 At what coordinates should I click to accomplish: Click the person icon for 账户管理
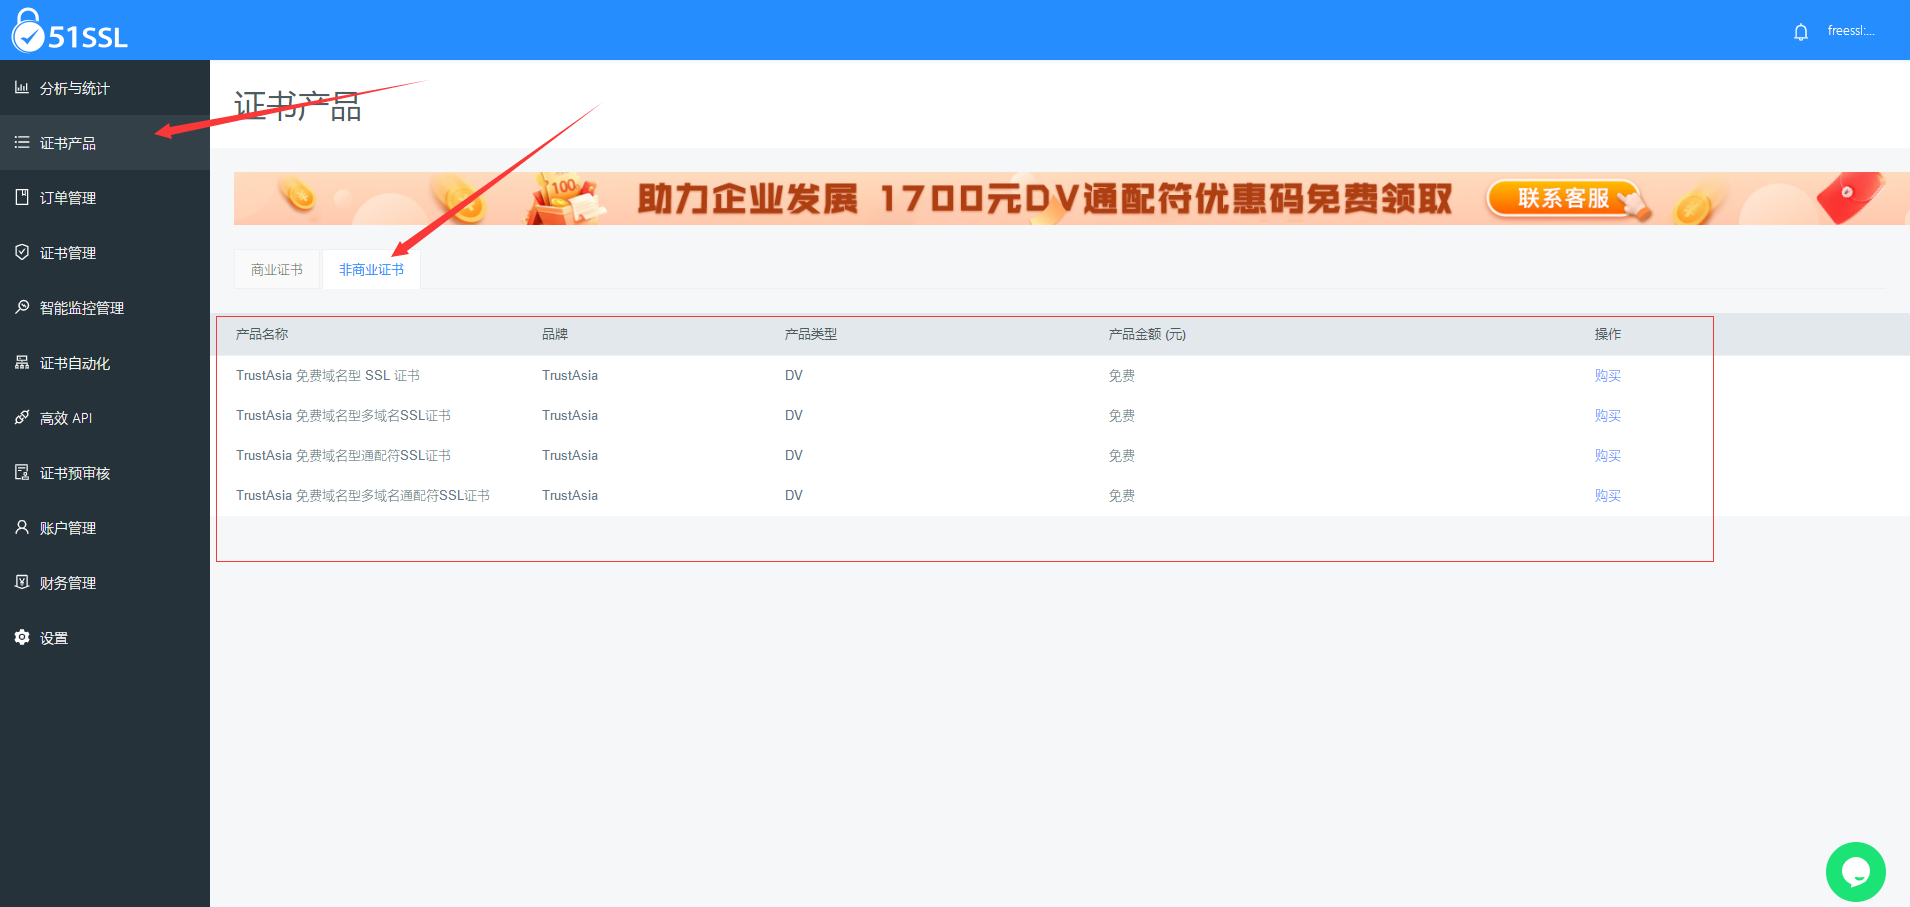click(22, 527)
